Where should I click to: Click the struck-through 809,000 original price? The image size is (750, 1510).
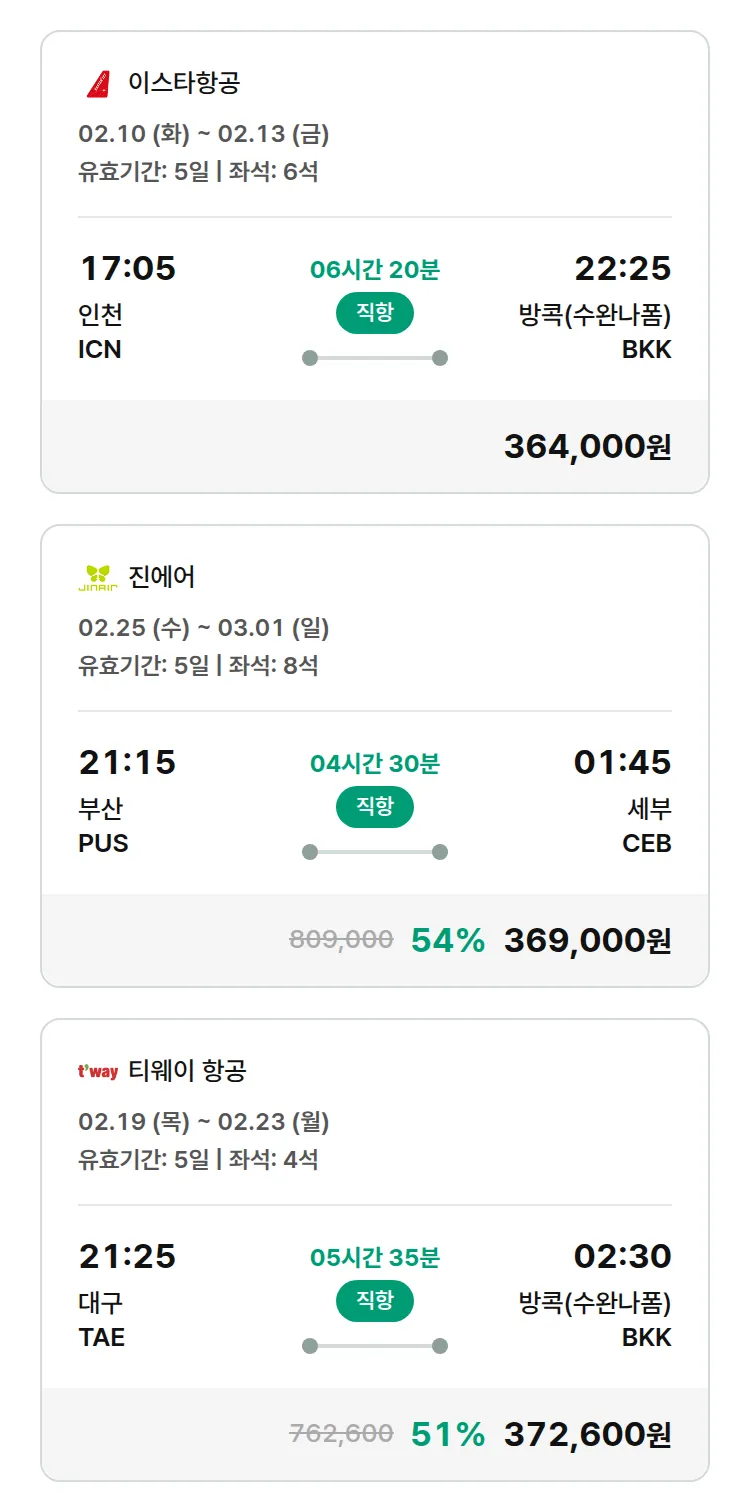[x=341, y=939]
